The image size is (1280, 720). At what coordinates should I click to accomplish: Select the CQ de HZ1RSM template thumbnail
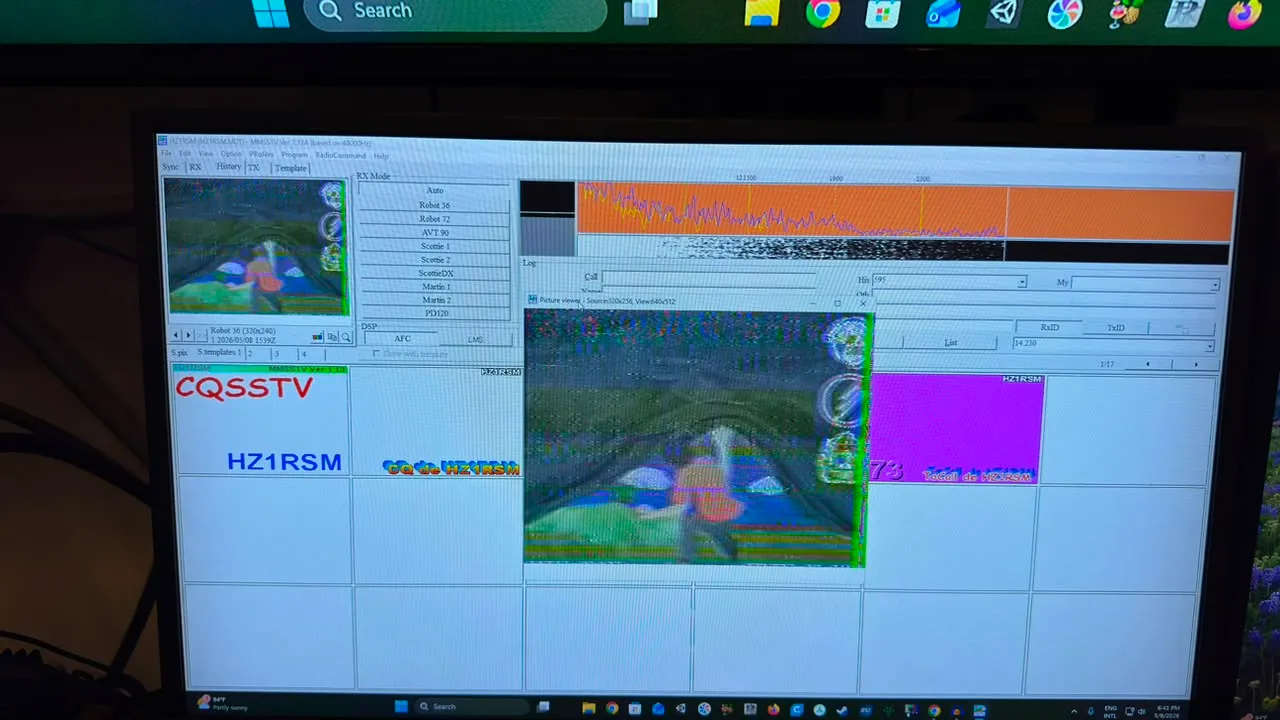point(437,422)
